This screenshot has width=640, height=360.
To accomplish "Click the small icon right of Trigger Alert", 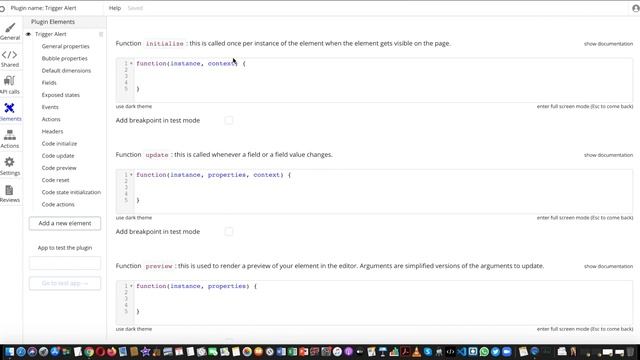I will pos(101,34).
